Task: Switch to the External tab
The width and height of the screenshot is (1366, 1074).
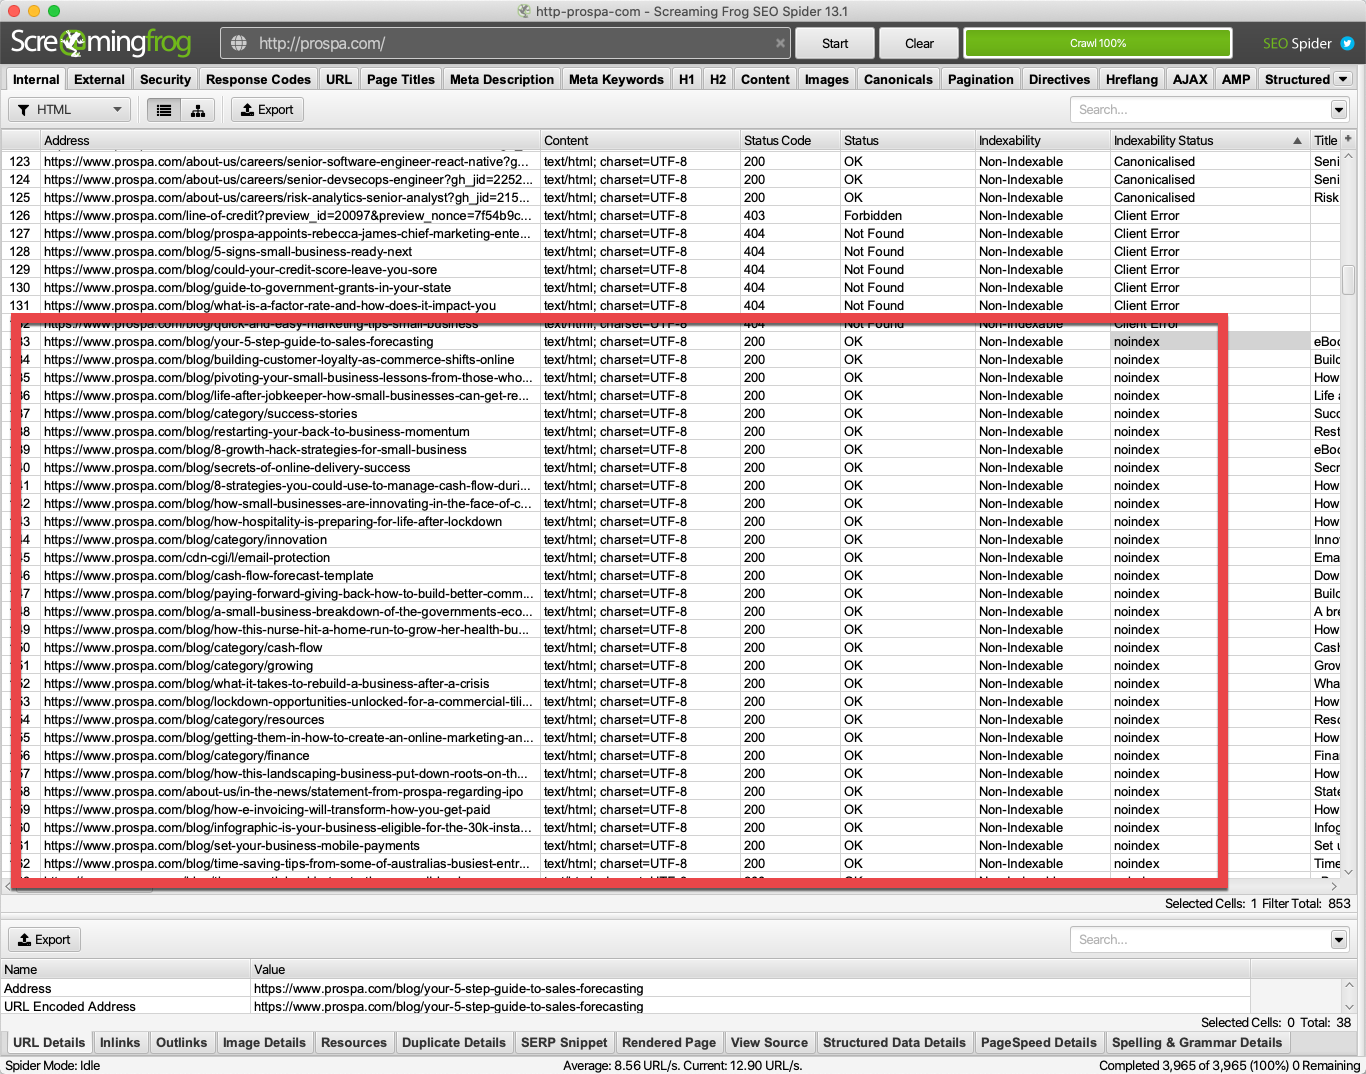Action: point(99,79)
